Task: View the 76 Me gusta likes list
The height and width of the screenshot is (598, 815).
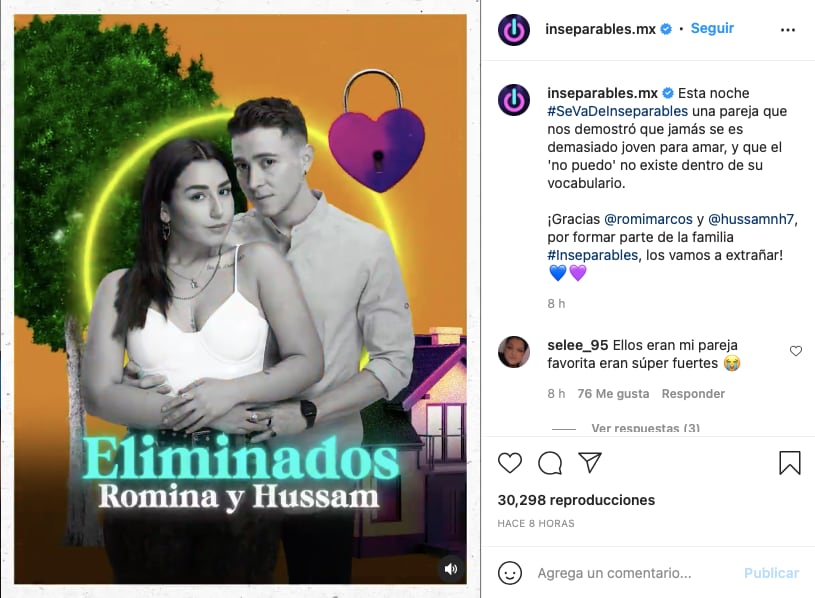Action: (613, 394)
